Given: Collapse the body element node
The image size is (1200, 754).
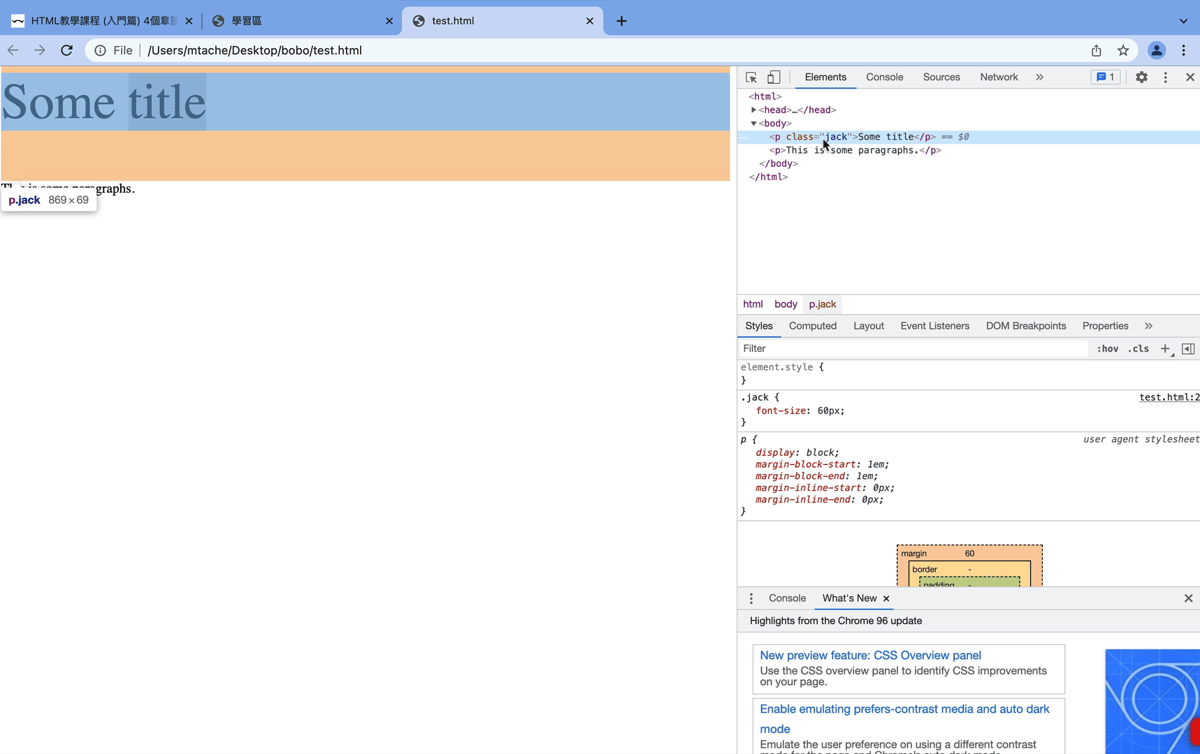Looking at the screenshot, I should 754,124.
